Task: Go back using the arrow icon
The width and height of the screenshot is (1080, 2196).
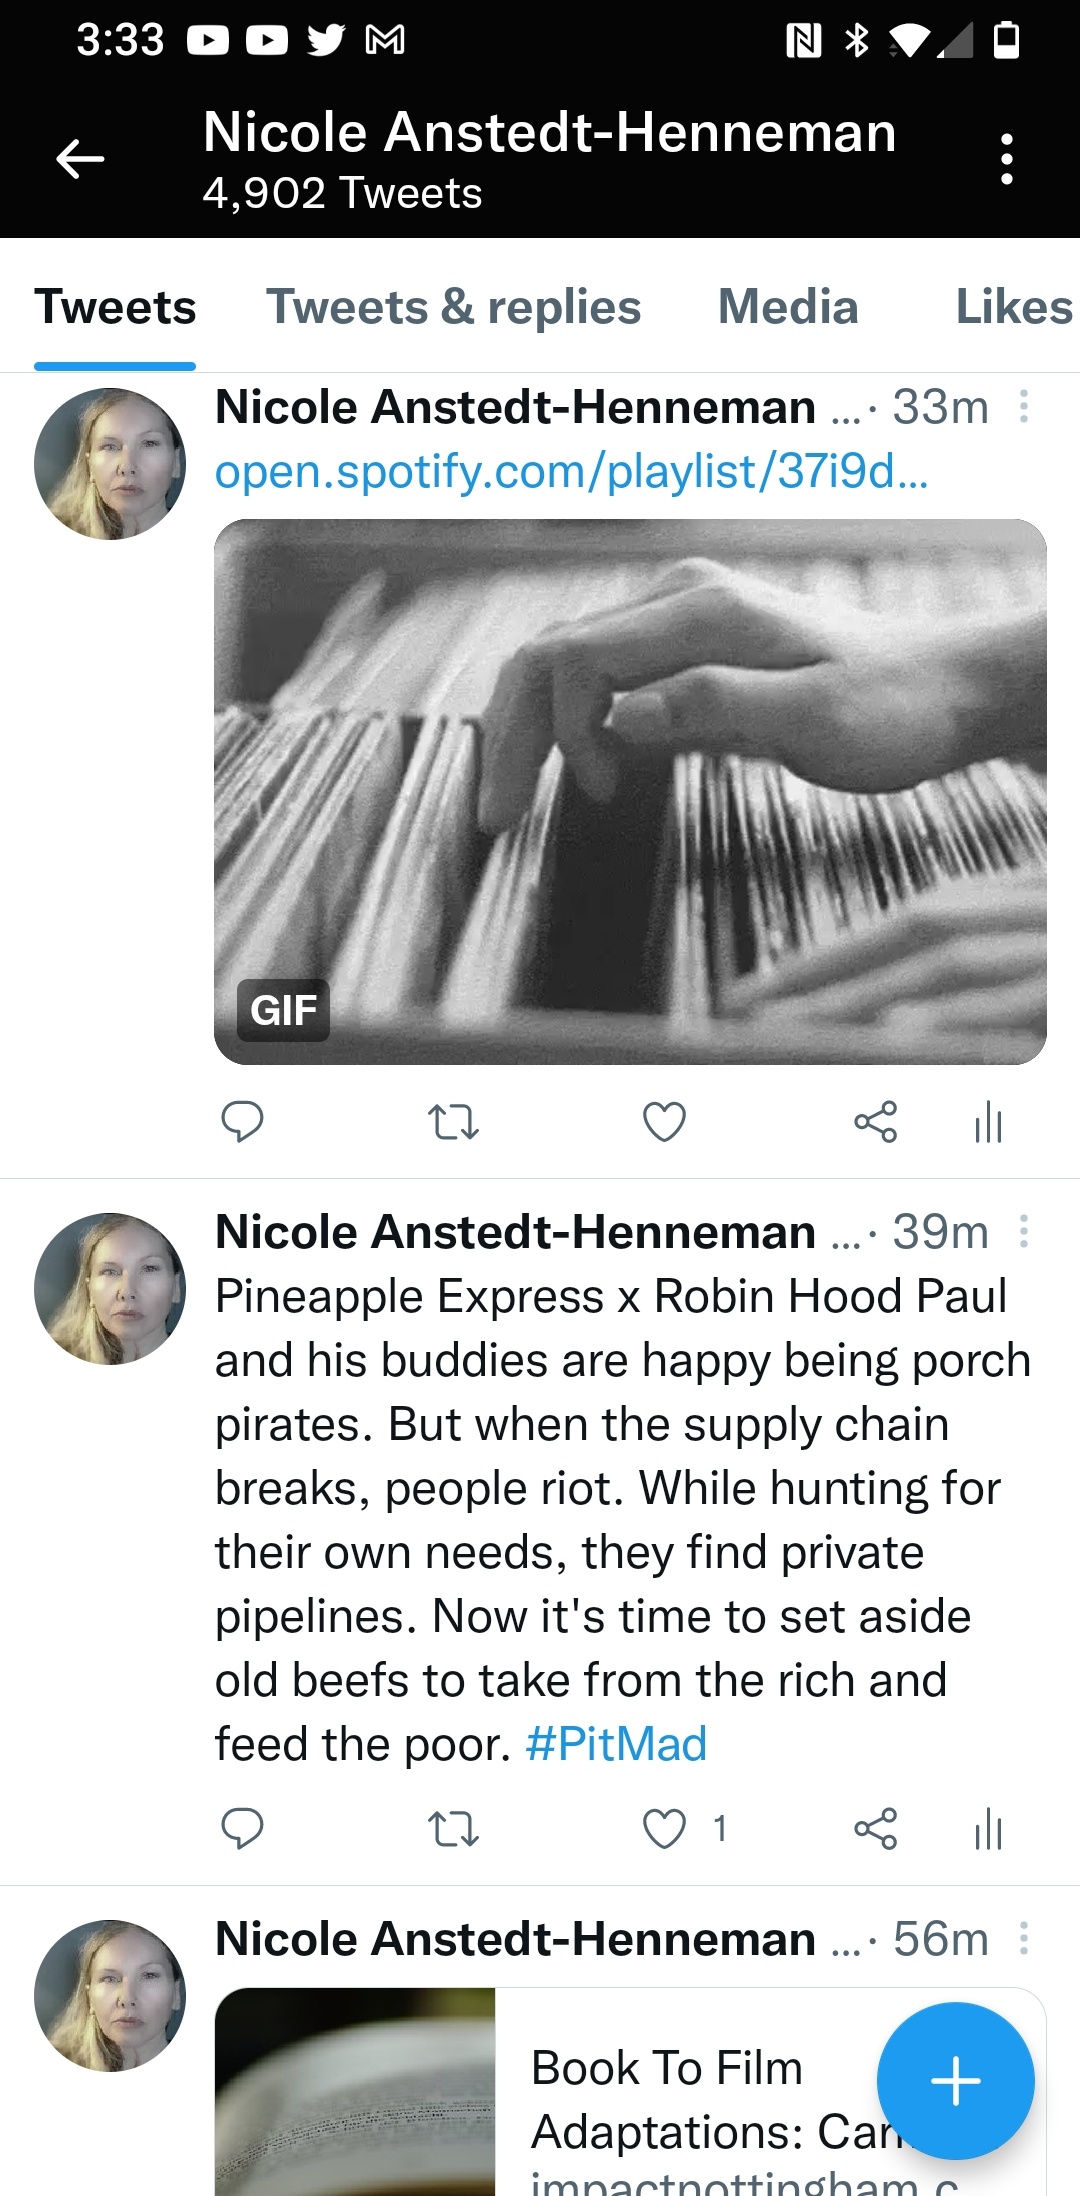Action: click(80, 159)
